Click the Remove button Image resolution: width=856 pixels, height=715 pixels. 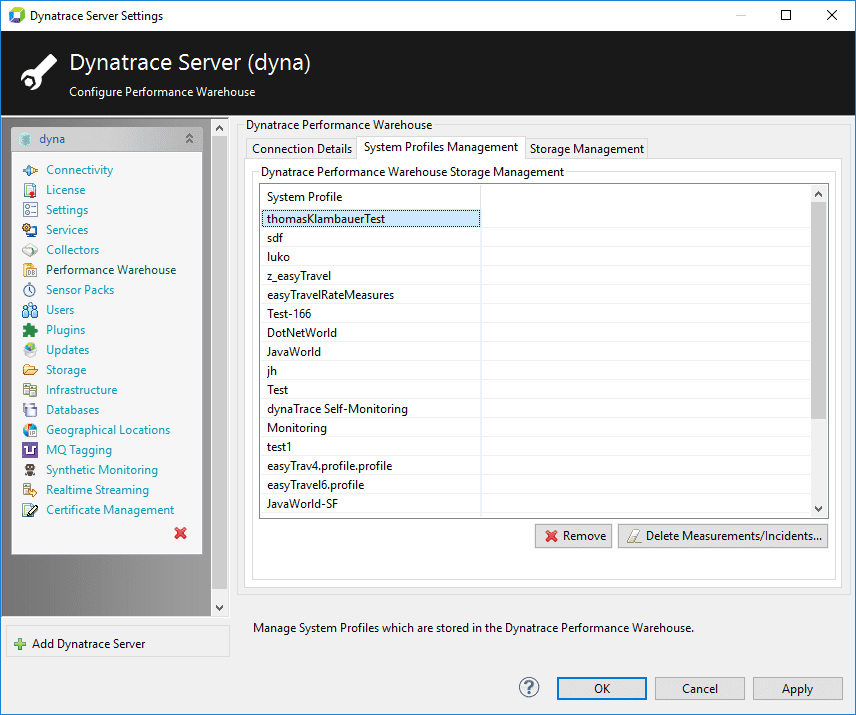pyautogui.click(x=574, y=536)
